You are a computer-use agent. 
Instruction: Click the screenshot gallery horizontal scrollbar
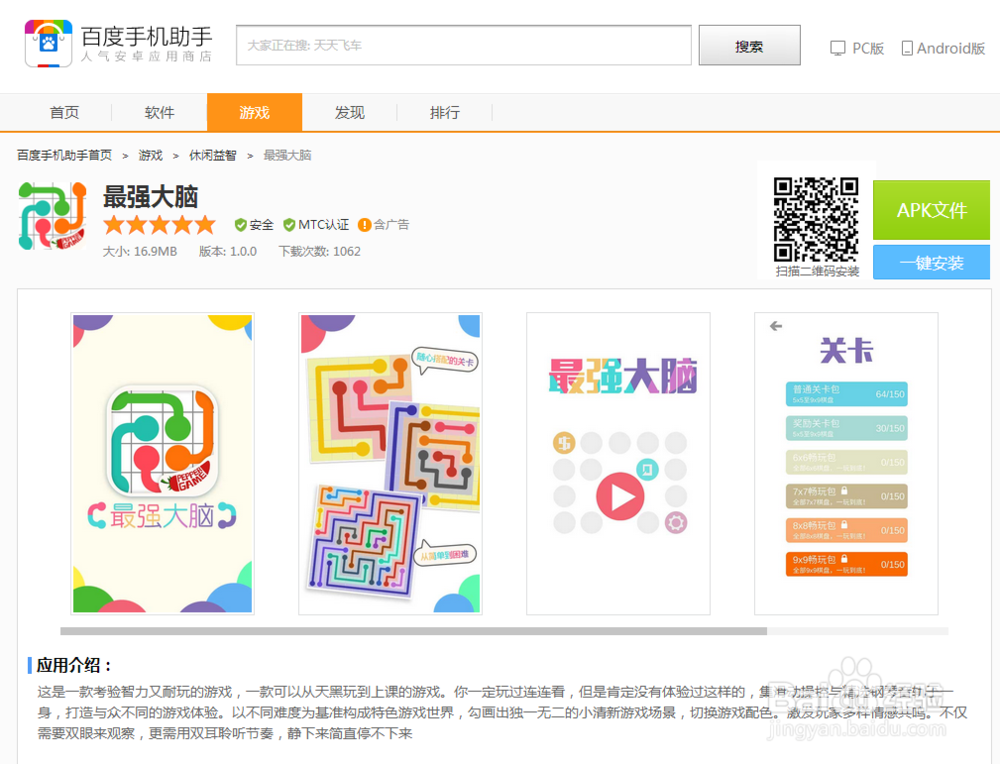click(x=413, y=631)
